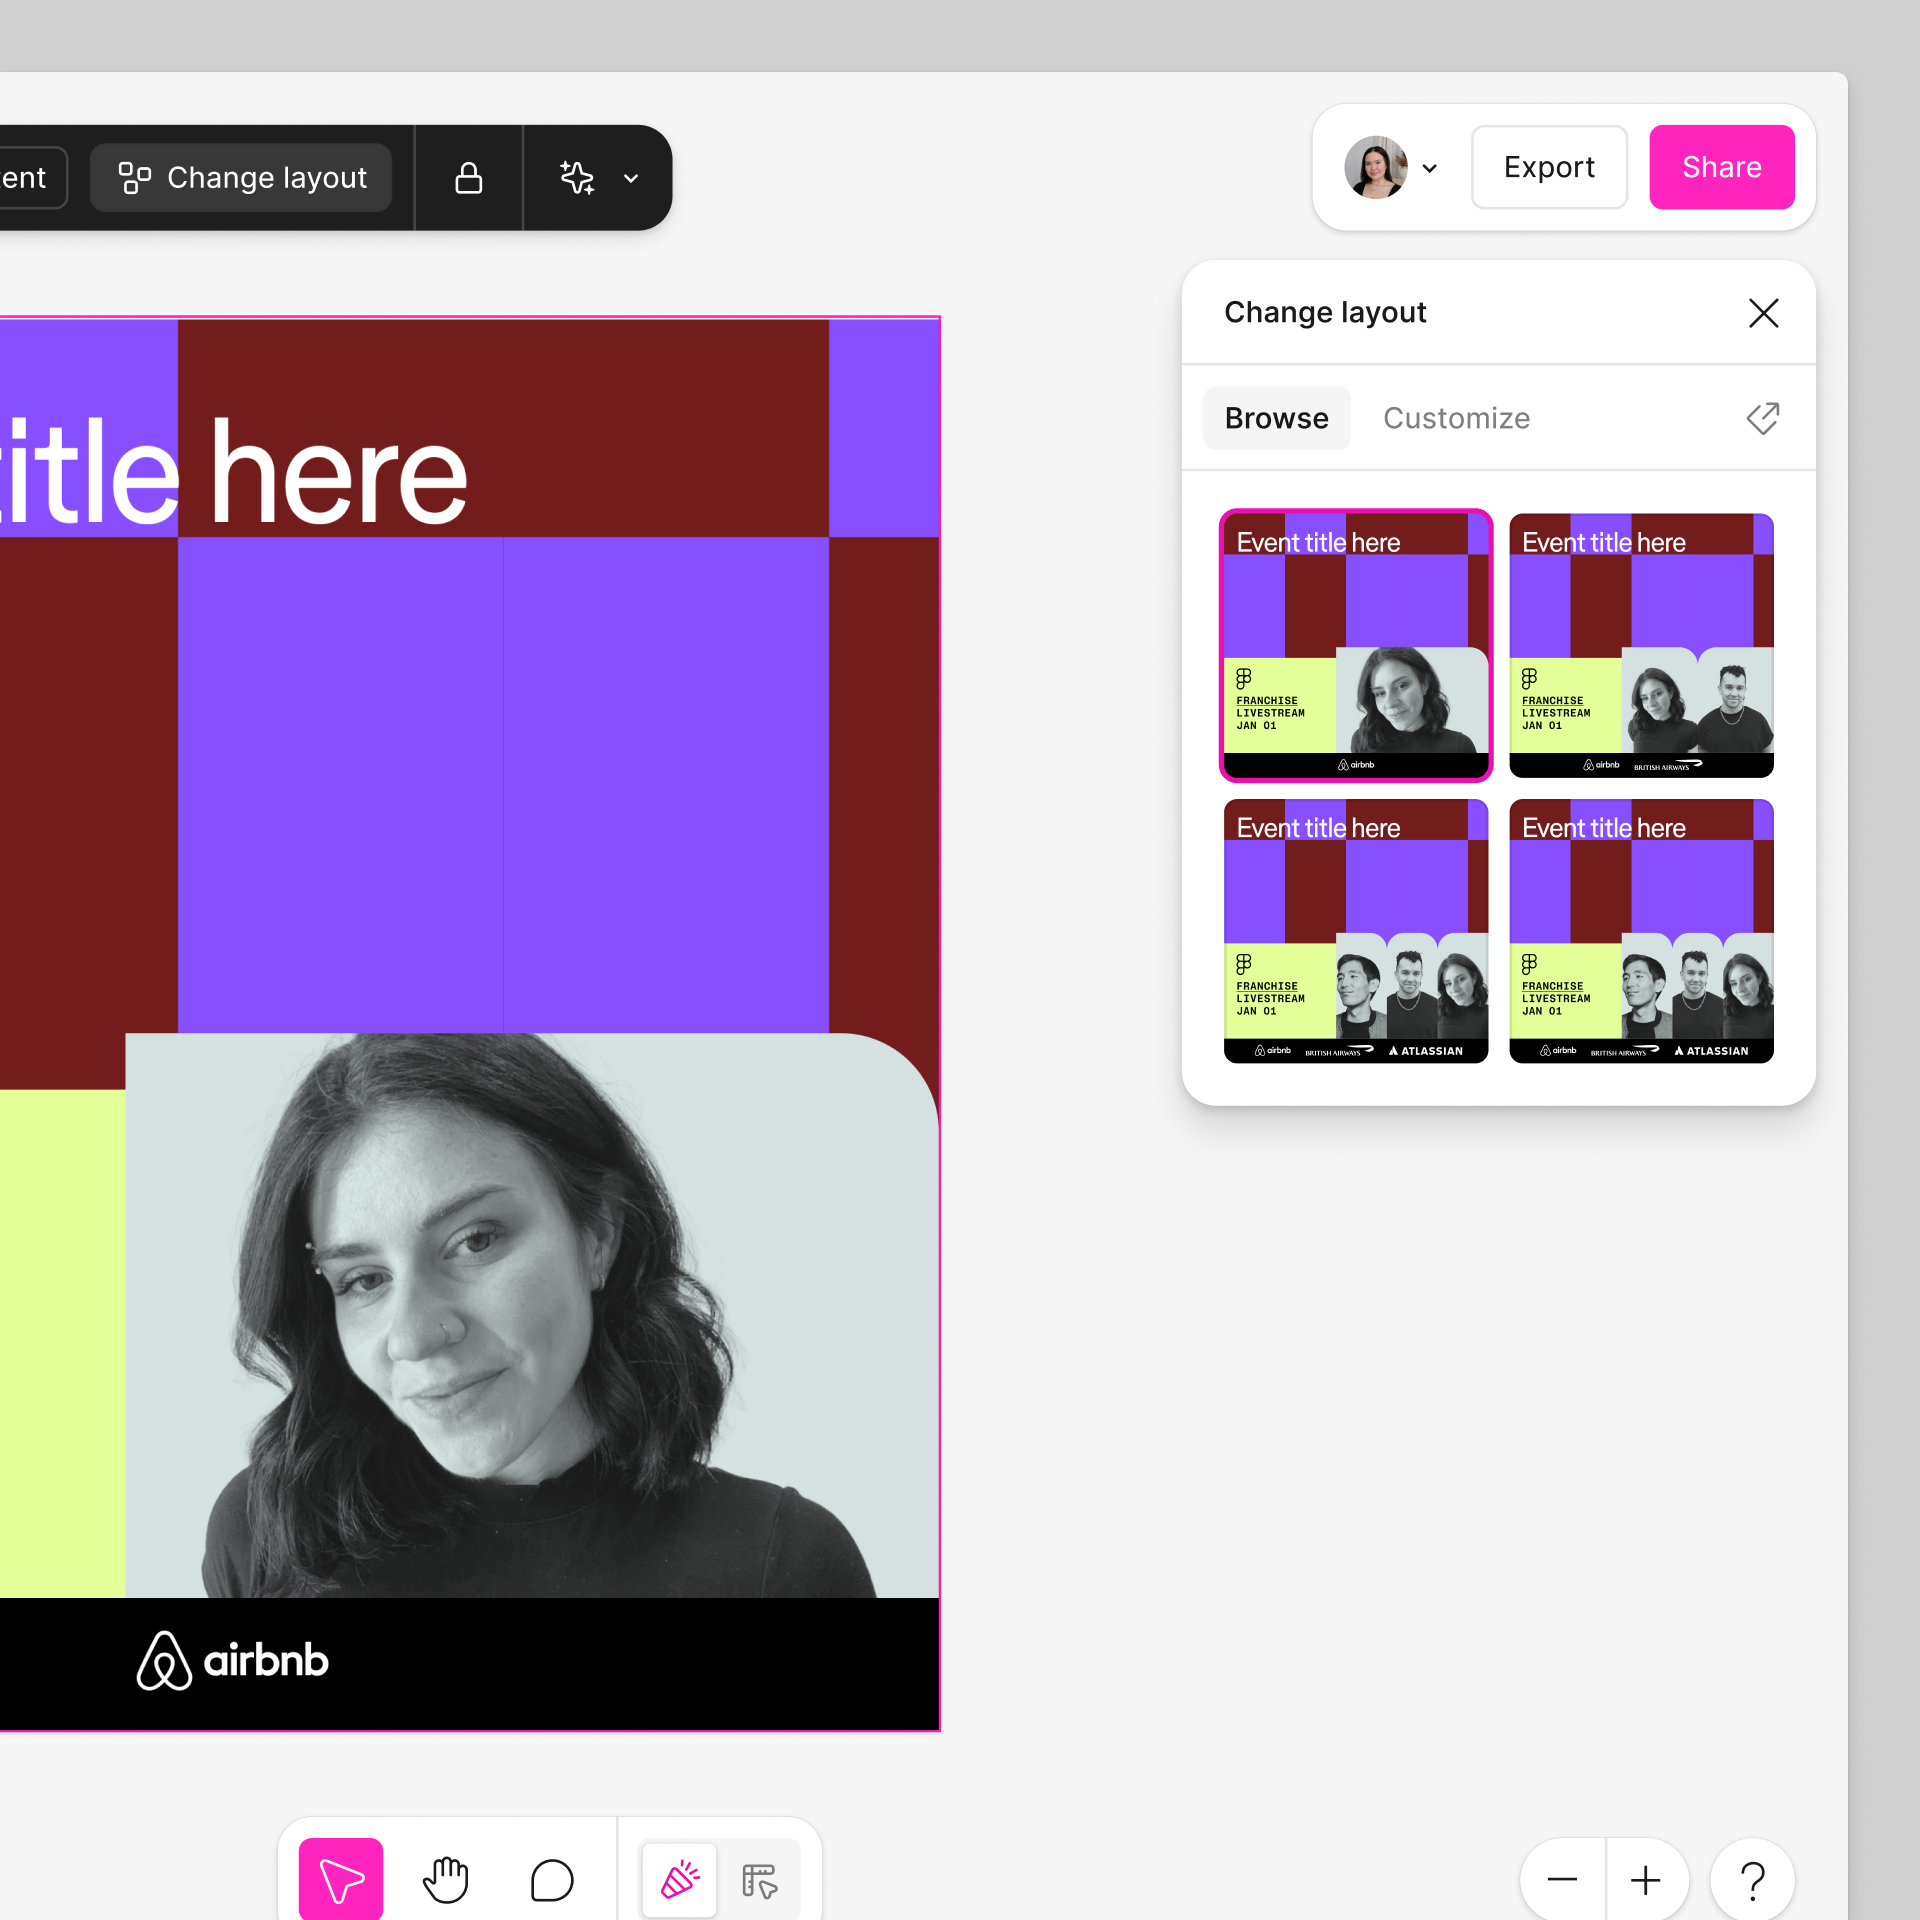Click the pink Share button
Screen dimensions: 1920x1920
tap(1721, 167)
